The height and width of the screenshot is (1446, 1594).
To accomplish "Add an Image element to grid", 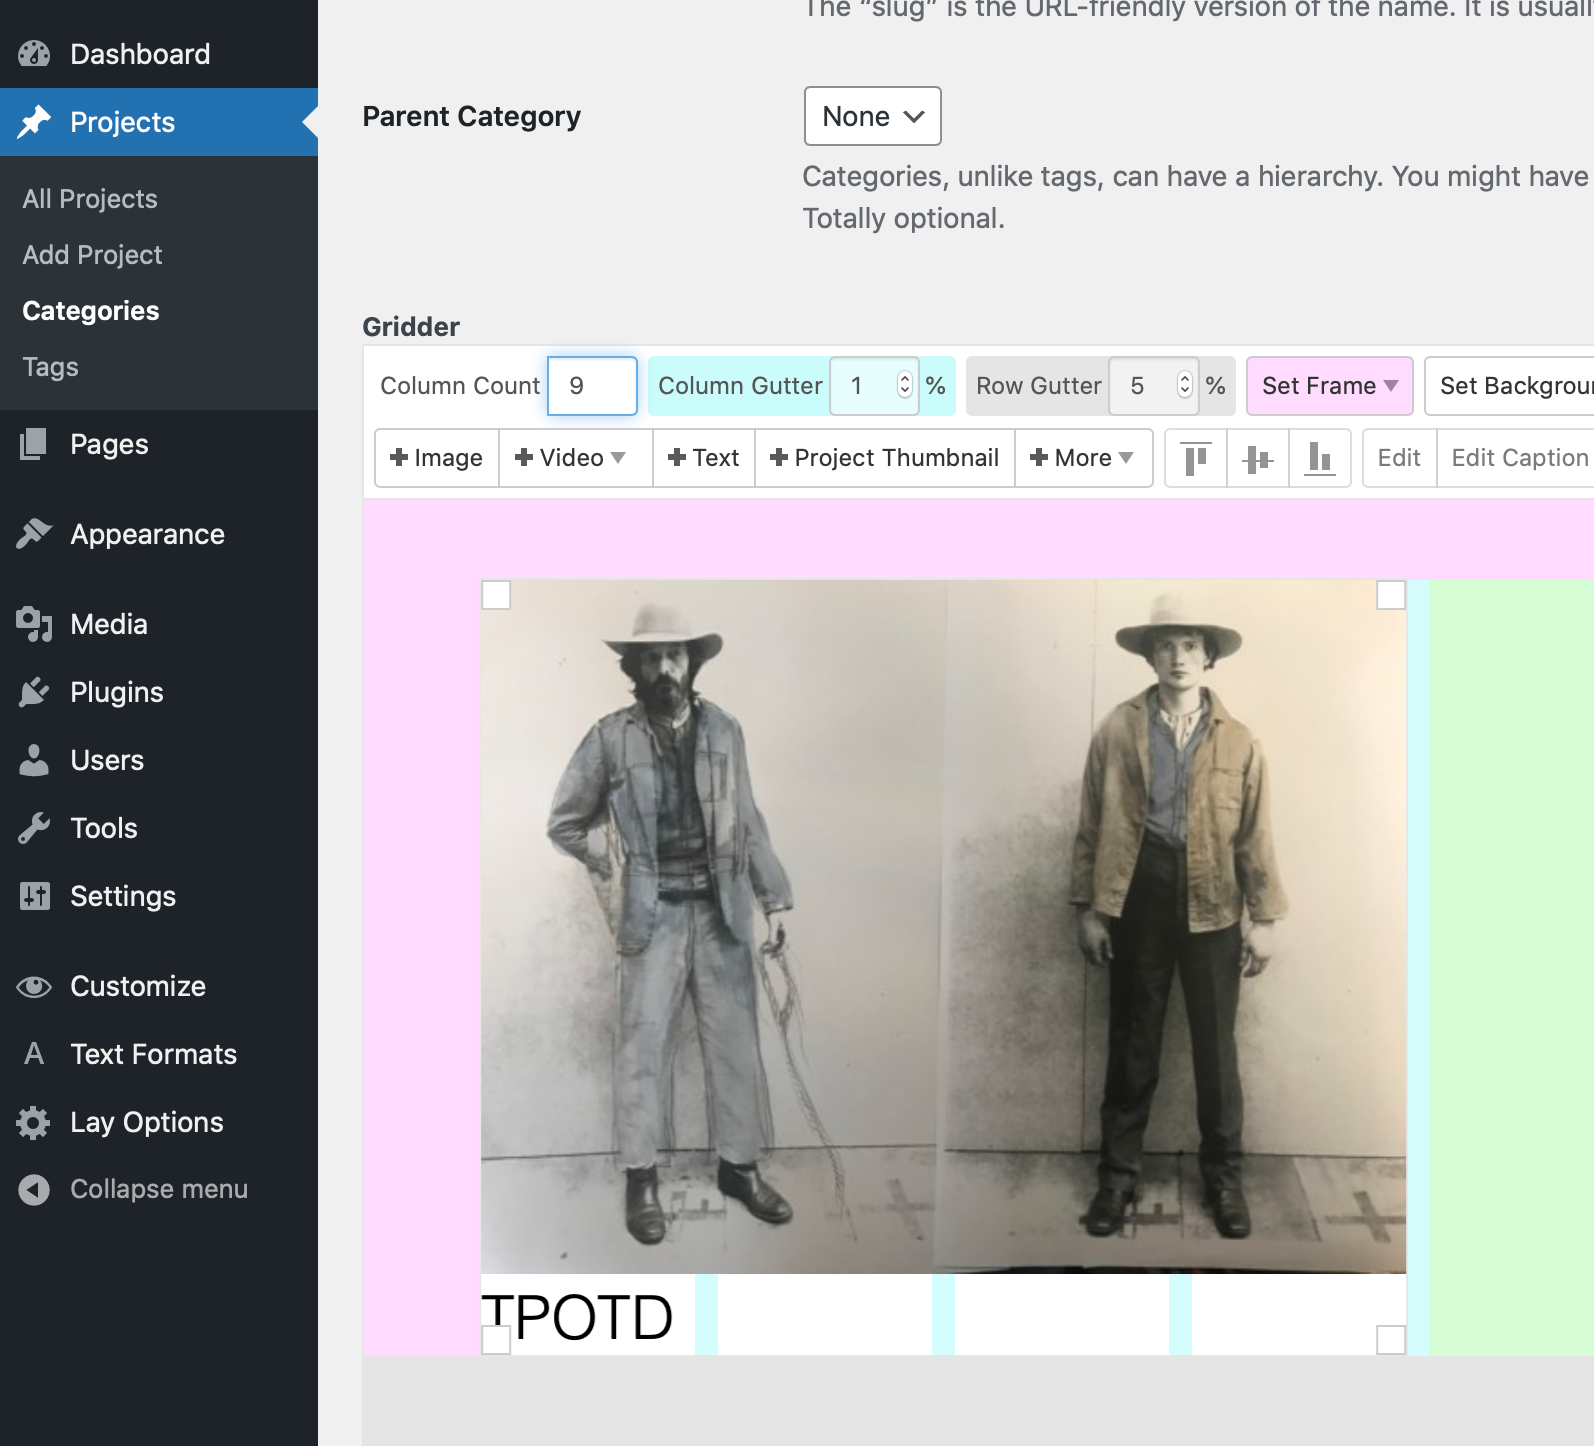I will (x=437, y=458).
